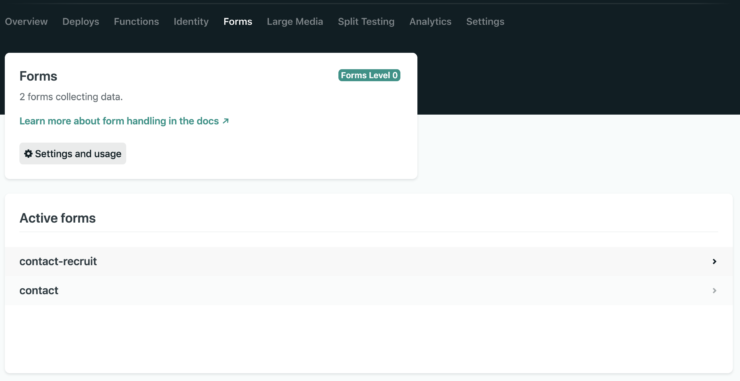Image resolution: width=740 pixels, height=381 pixels.
Task: View the Analytics tab
Action: coord(430,22)
